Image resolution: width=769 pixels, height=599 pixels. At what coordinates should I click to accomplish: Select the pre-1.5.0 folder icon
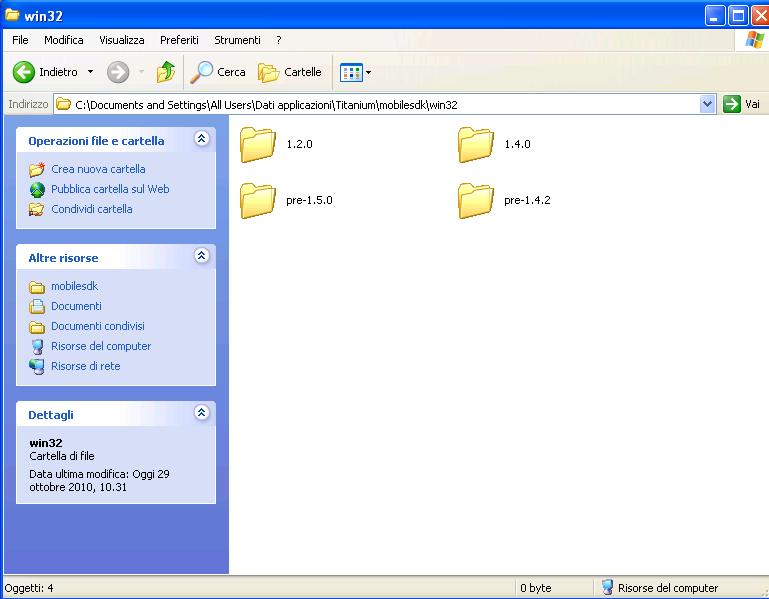coord(257,200)
